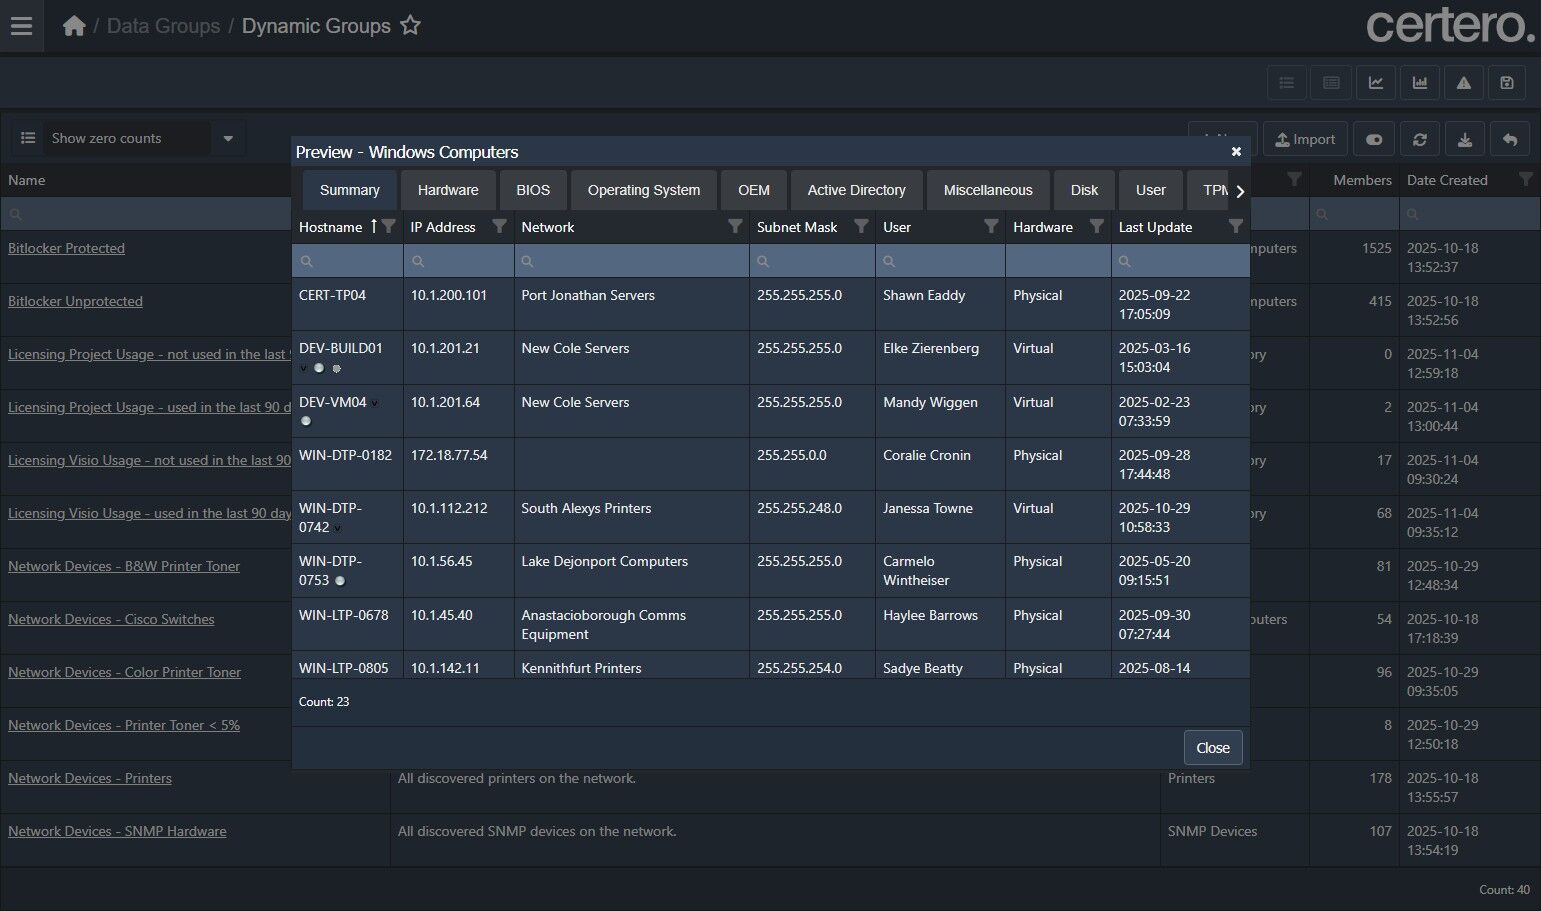
Task: Click the line chart toolbar icon
Action: [x=1376, y=83]
